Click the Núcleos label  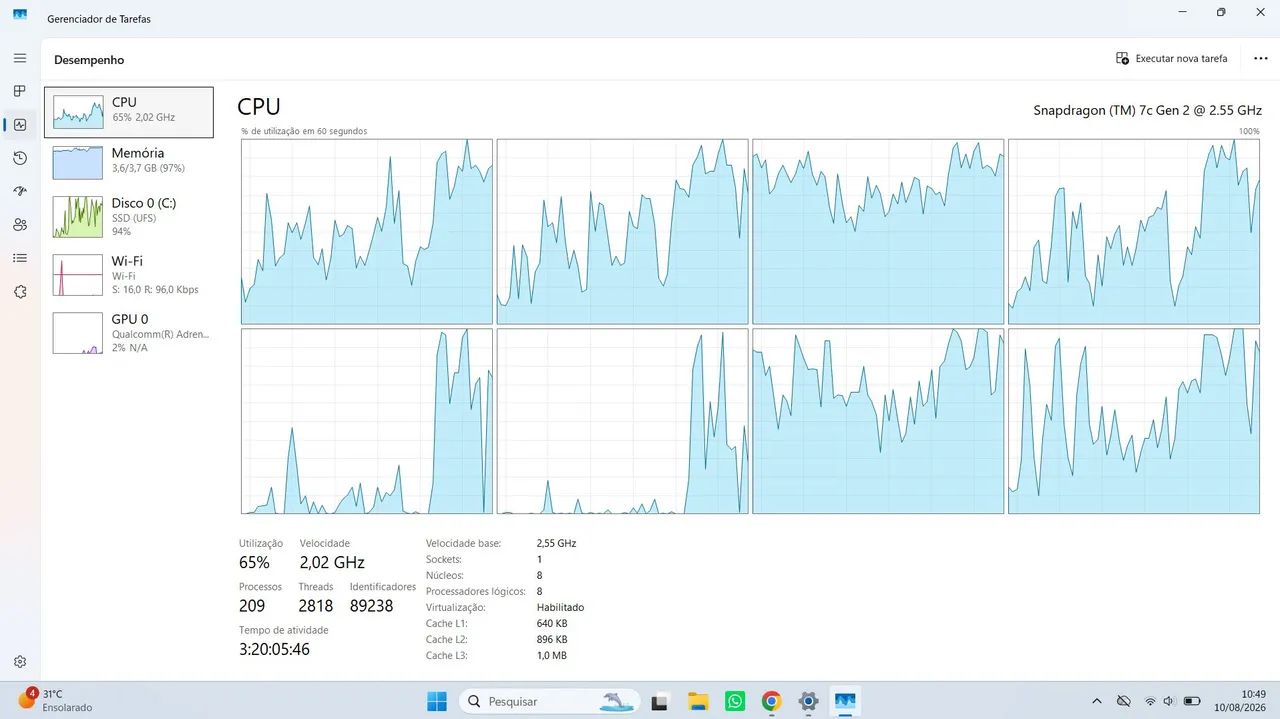(444, 575)
